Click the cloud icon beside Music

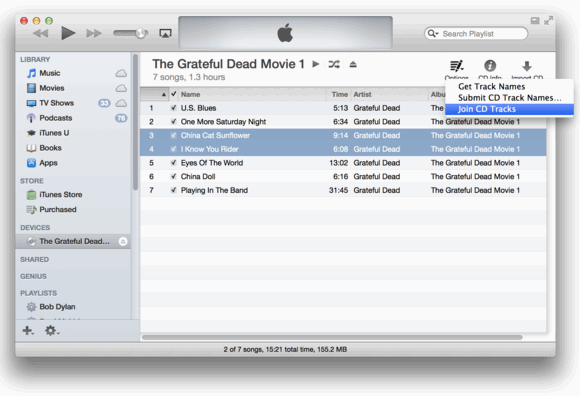(x=121, y=73)
